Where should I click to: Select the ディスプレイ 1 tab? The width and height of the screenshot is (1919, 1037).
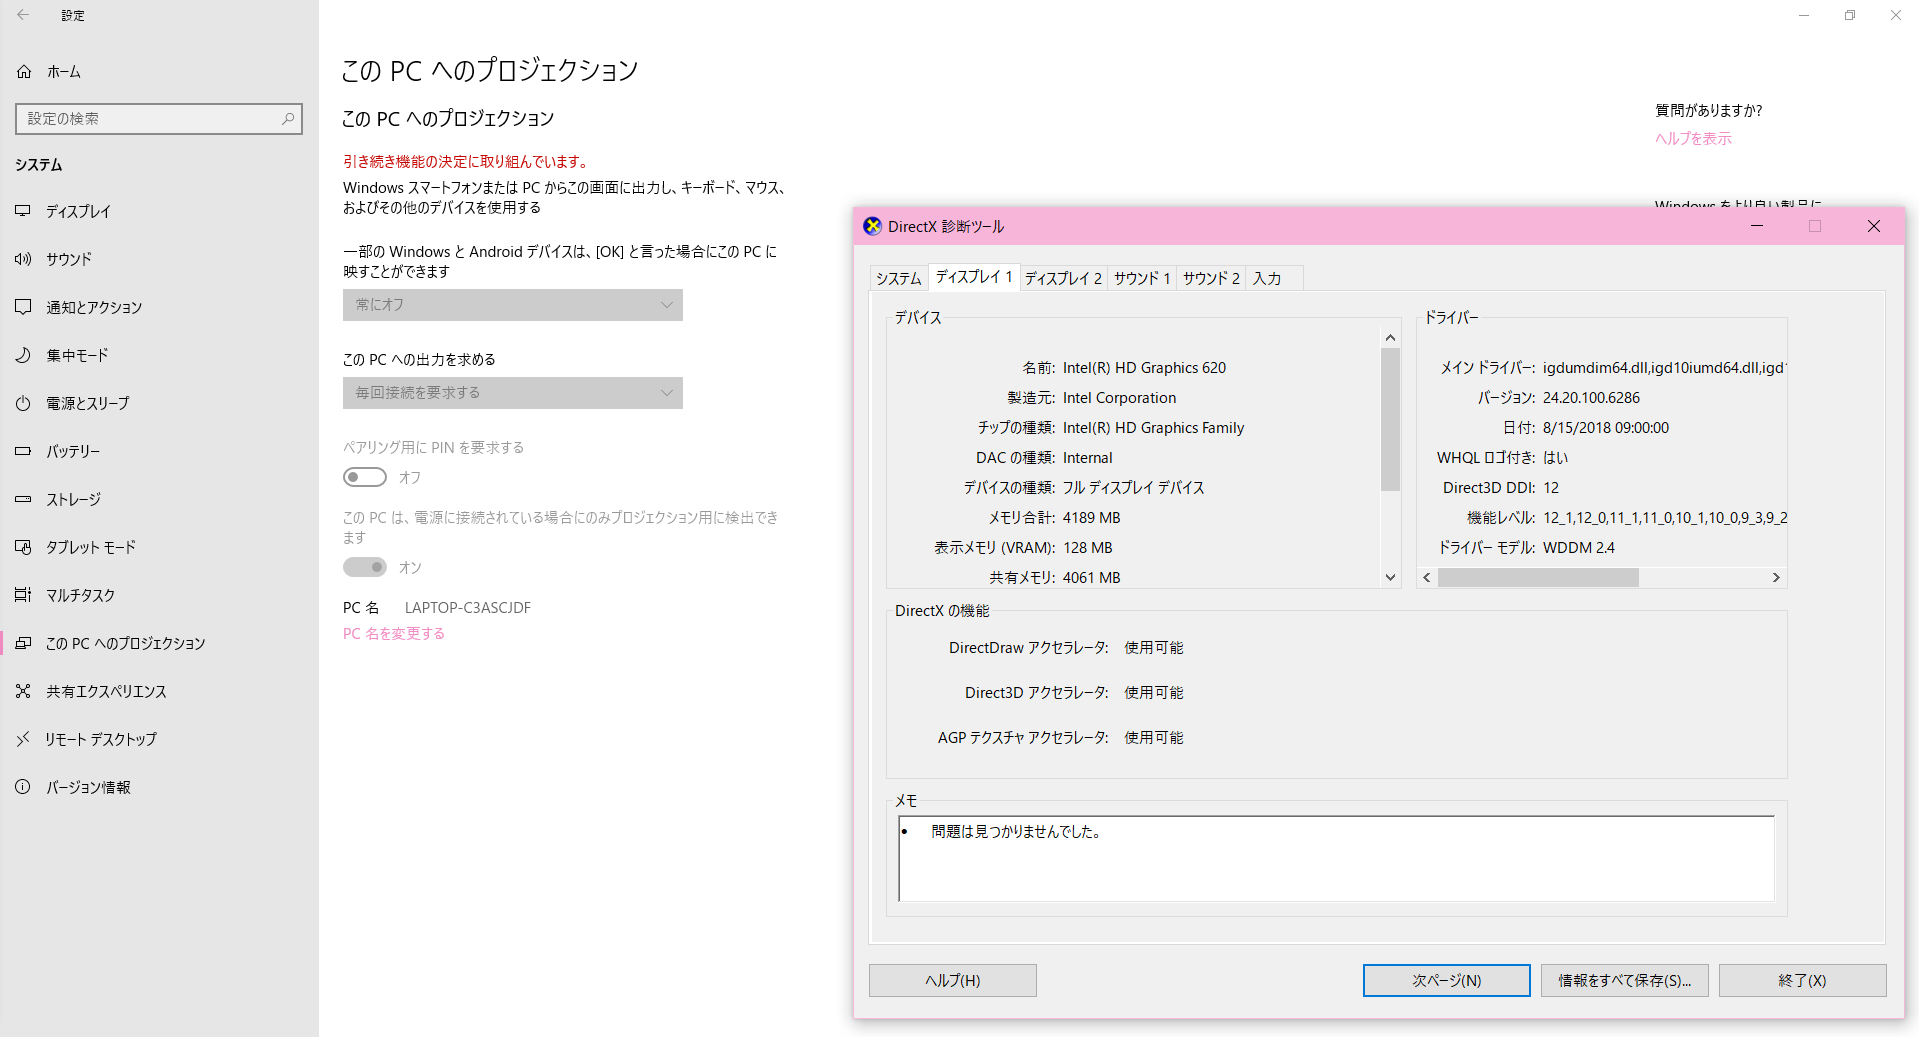(x=974, y=277)
